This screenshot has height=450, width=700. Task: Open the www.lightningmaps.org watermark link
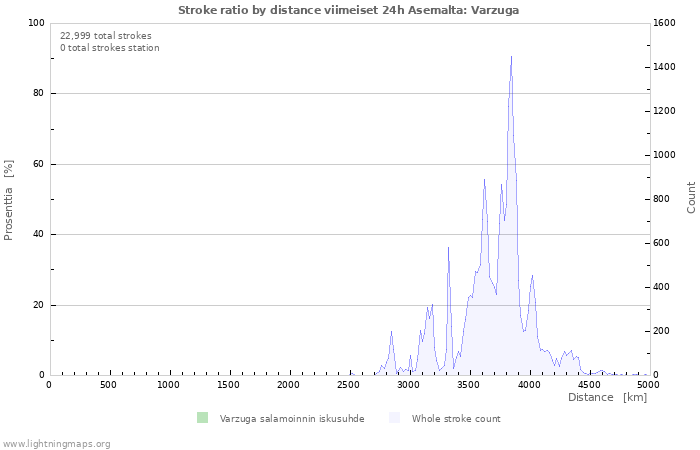(x=57, y=443)
